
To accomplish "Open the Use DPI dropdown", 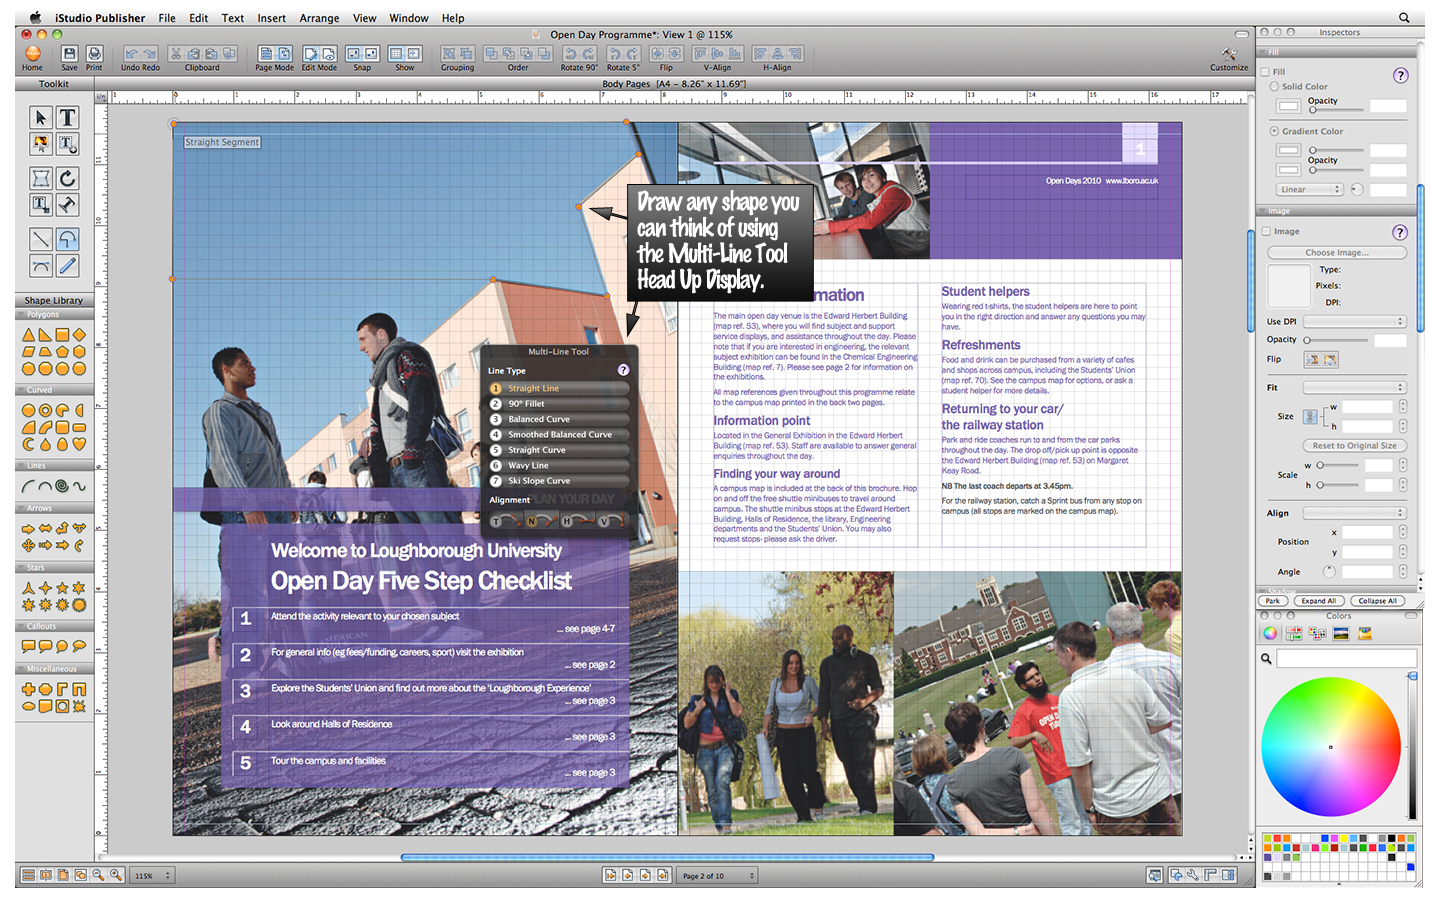I will pyautogui.click(x=1355, y=322).
